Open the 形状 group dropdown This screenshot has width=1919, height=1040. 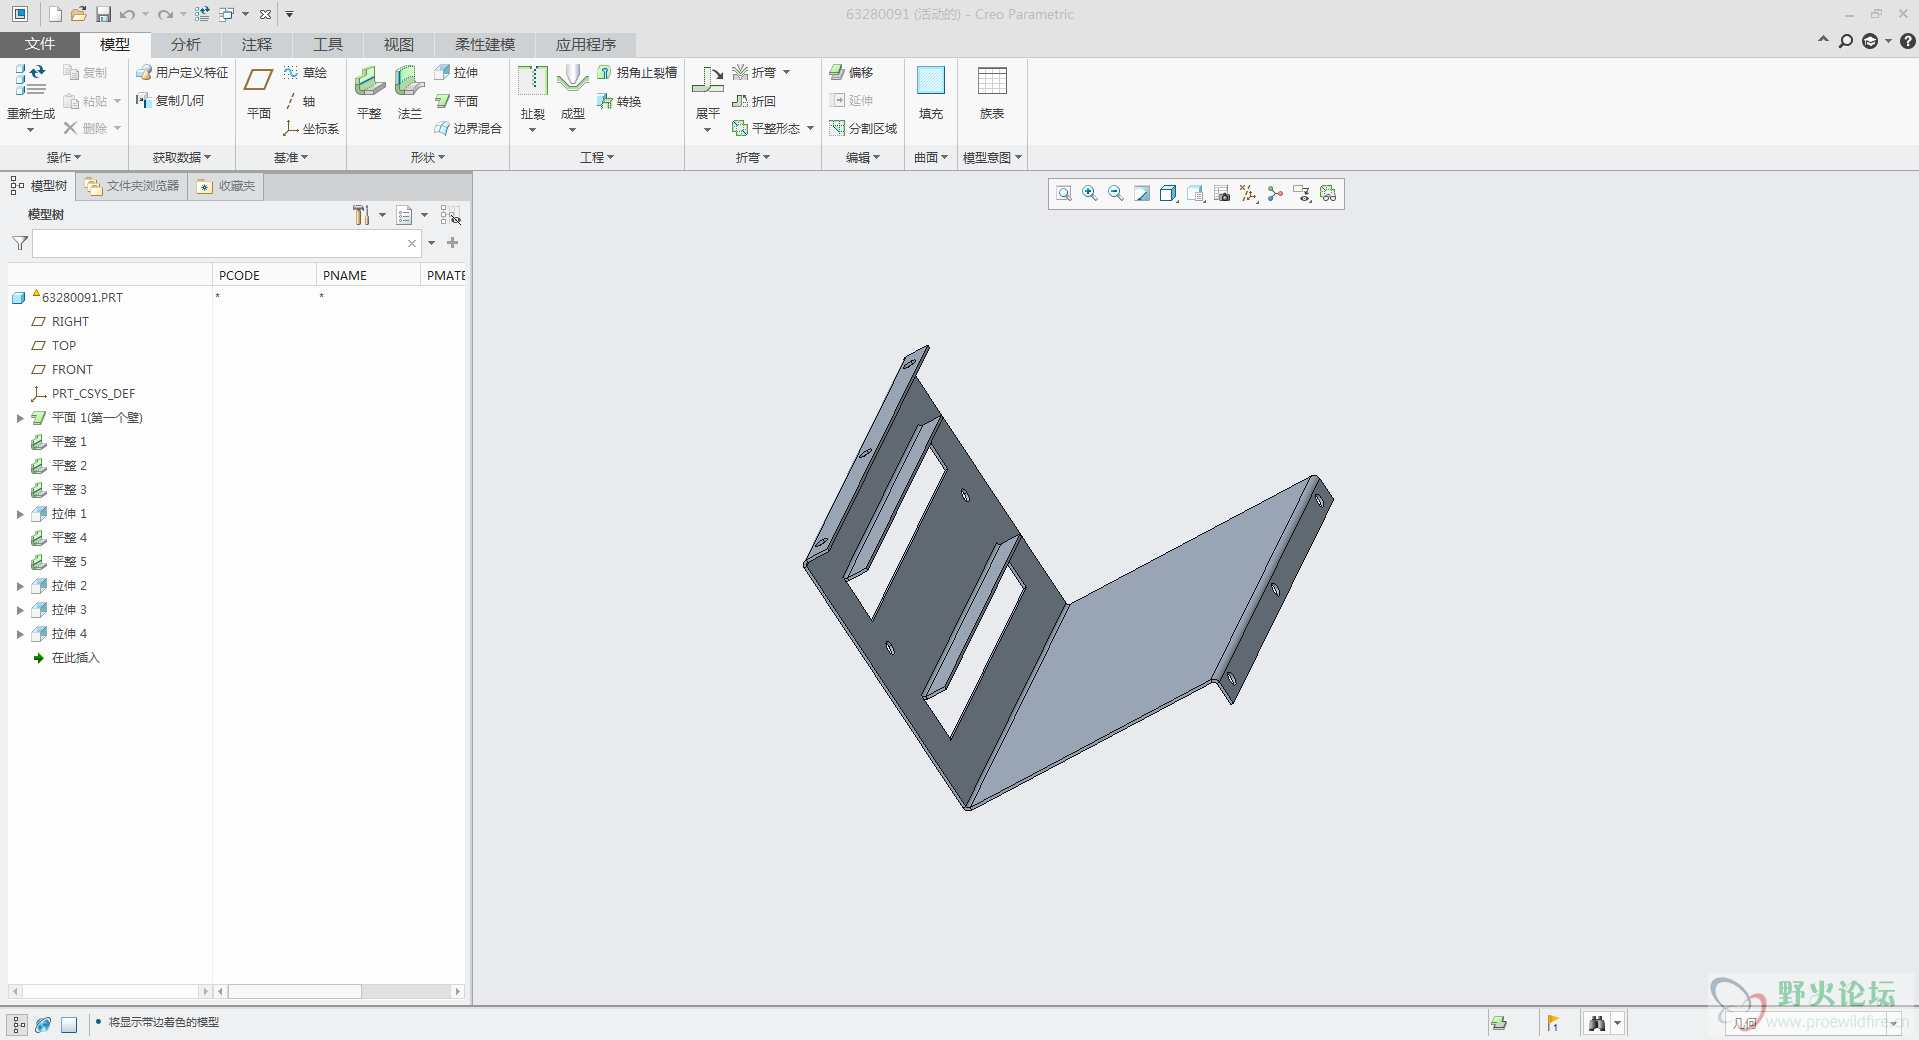click(428, 157)
